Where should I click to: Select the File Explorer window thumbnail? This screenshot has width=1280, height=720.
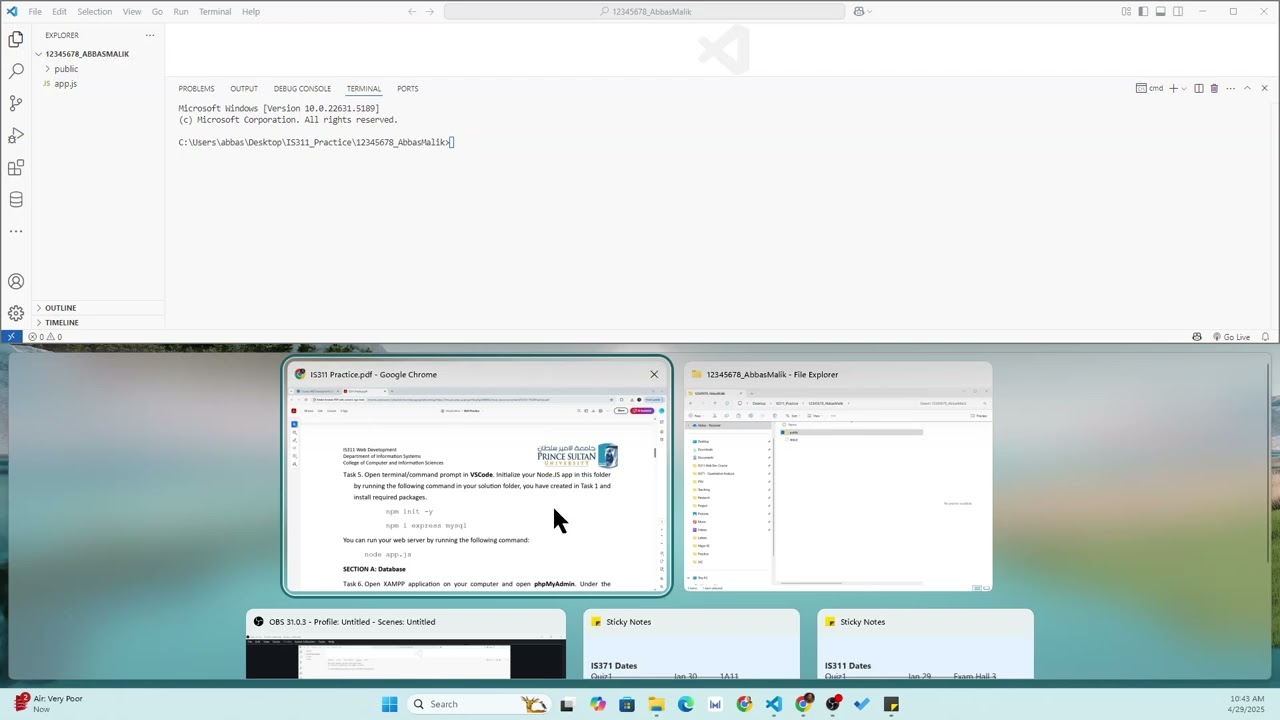coord(838,477)
